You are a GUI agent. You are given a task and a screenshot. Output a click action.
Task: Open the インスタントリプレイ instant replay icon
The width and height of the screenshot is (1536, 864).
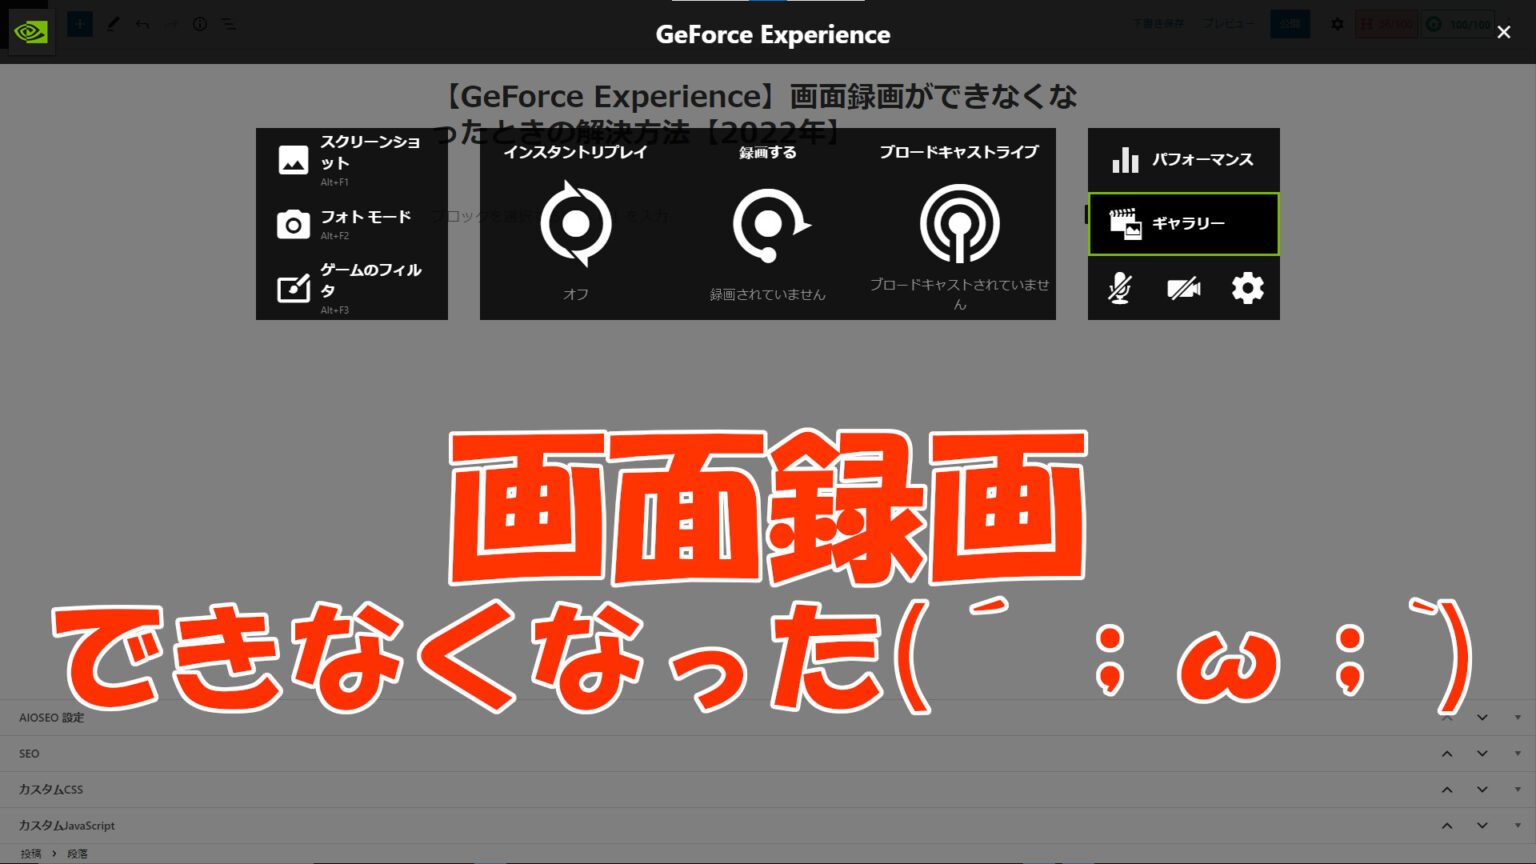click(576, 223)
